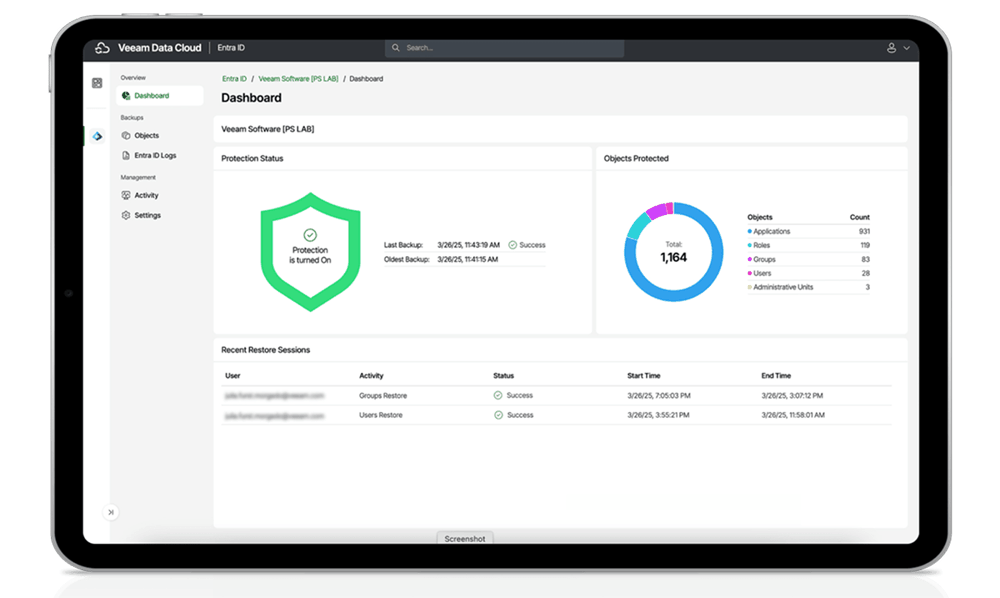Click the Activity column header in restore table
The image size is (1000, 598).
(371, 376)
